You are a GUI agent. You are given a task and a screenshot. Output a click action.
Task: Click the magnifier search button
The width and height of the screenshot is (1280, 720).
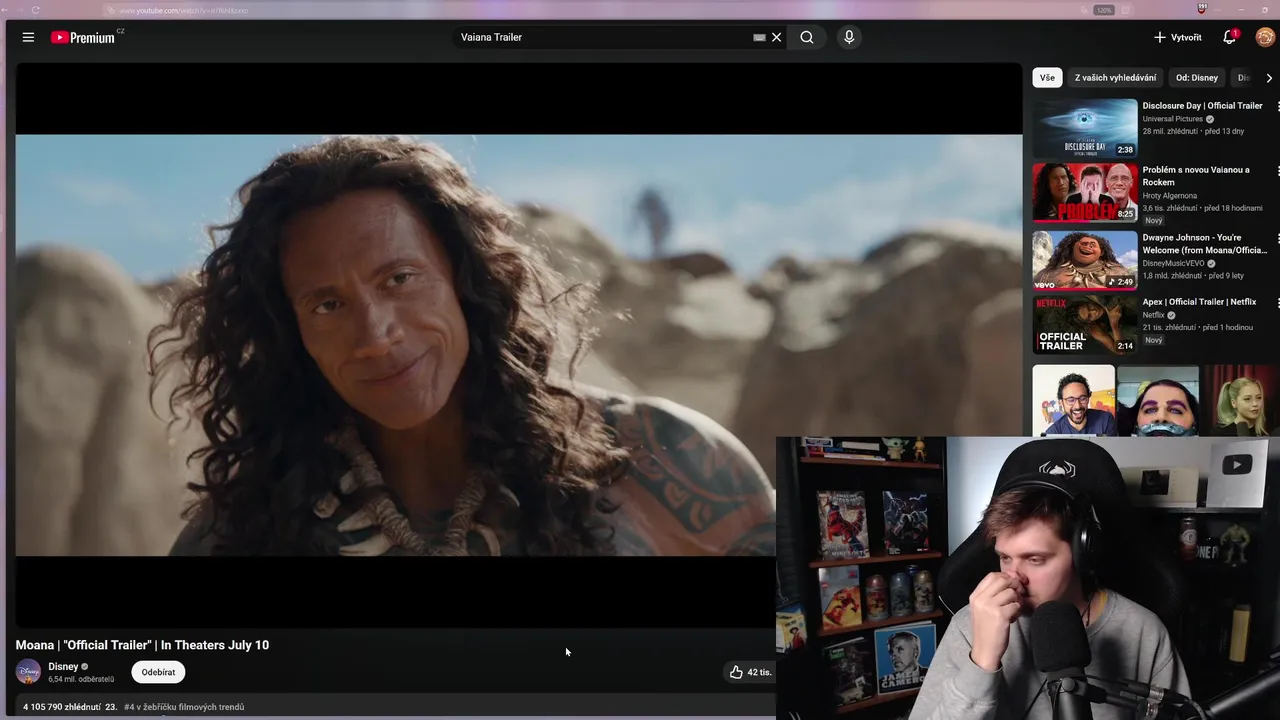click(807, 37)
